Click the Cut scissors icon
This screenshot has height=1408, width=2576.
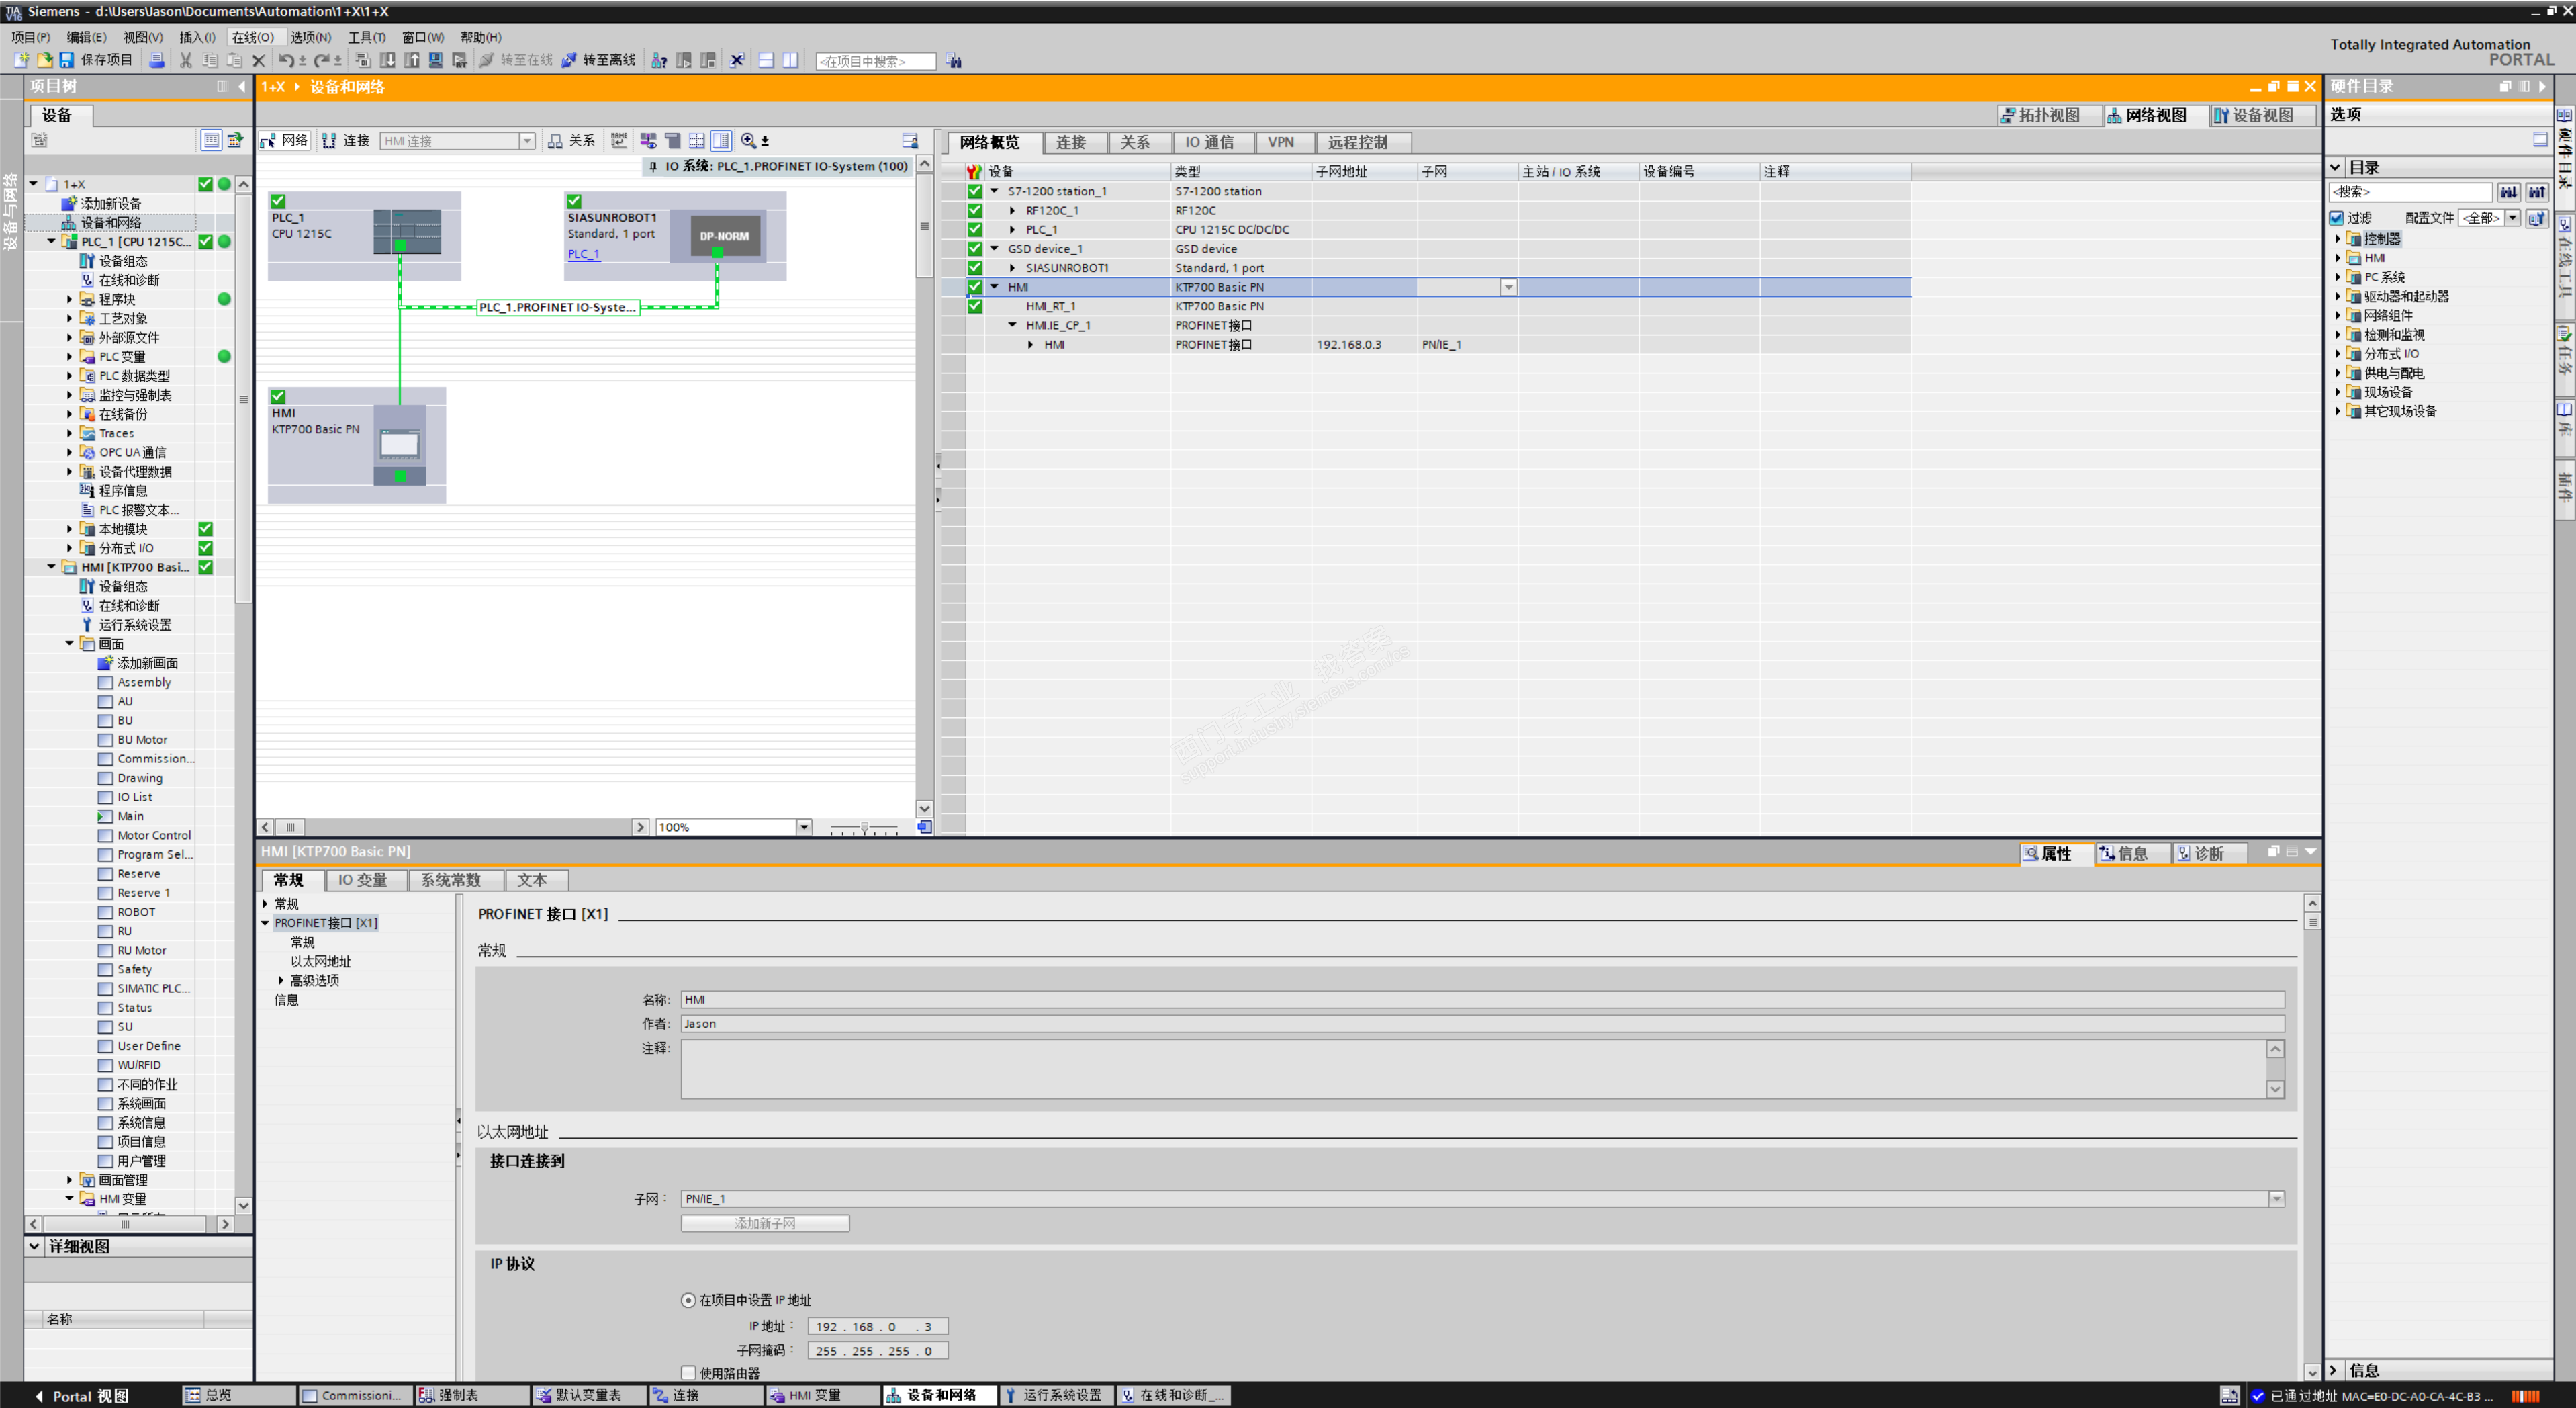coord(185,60)
